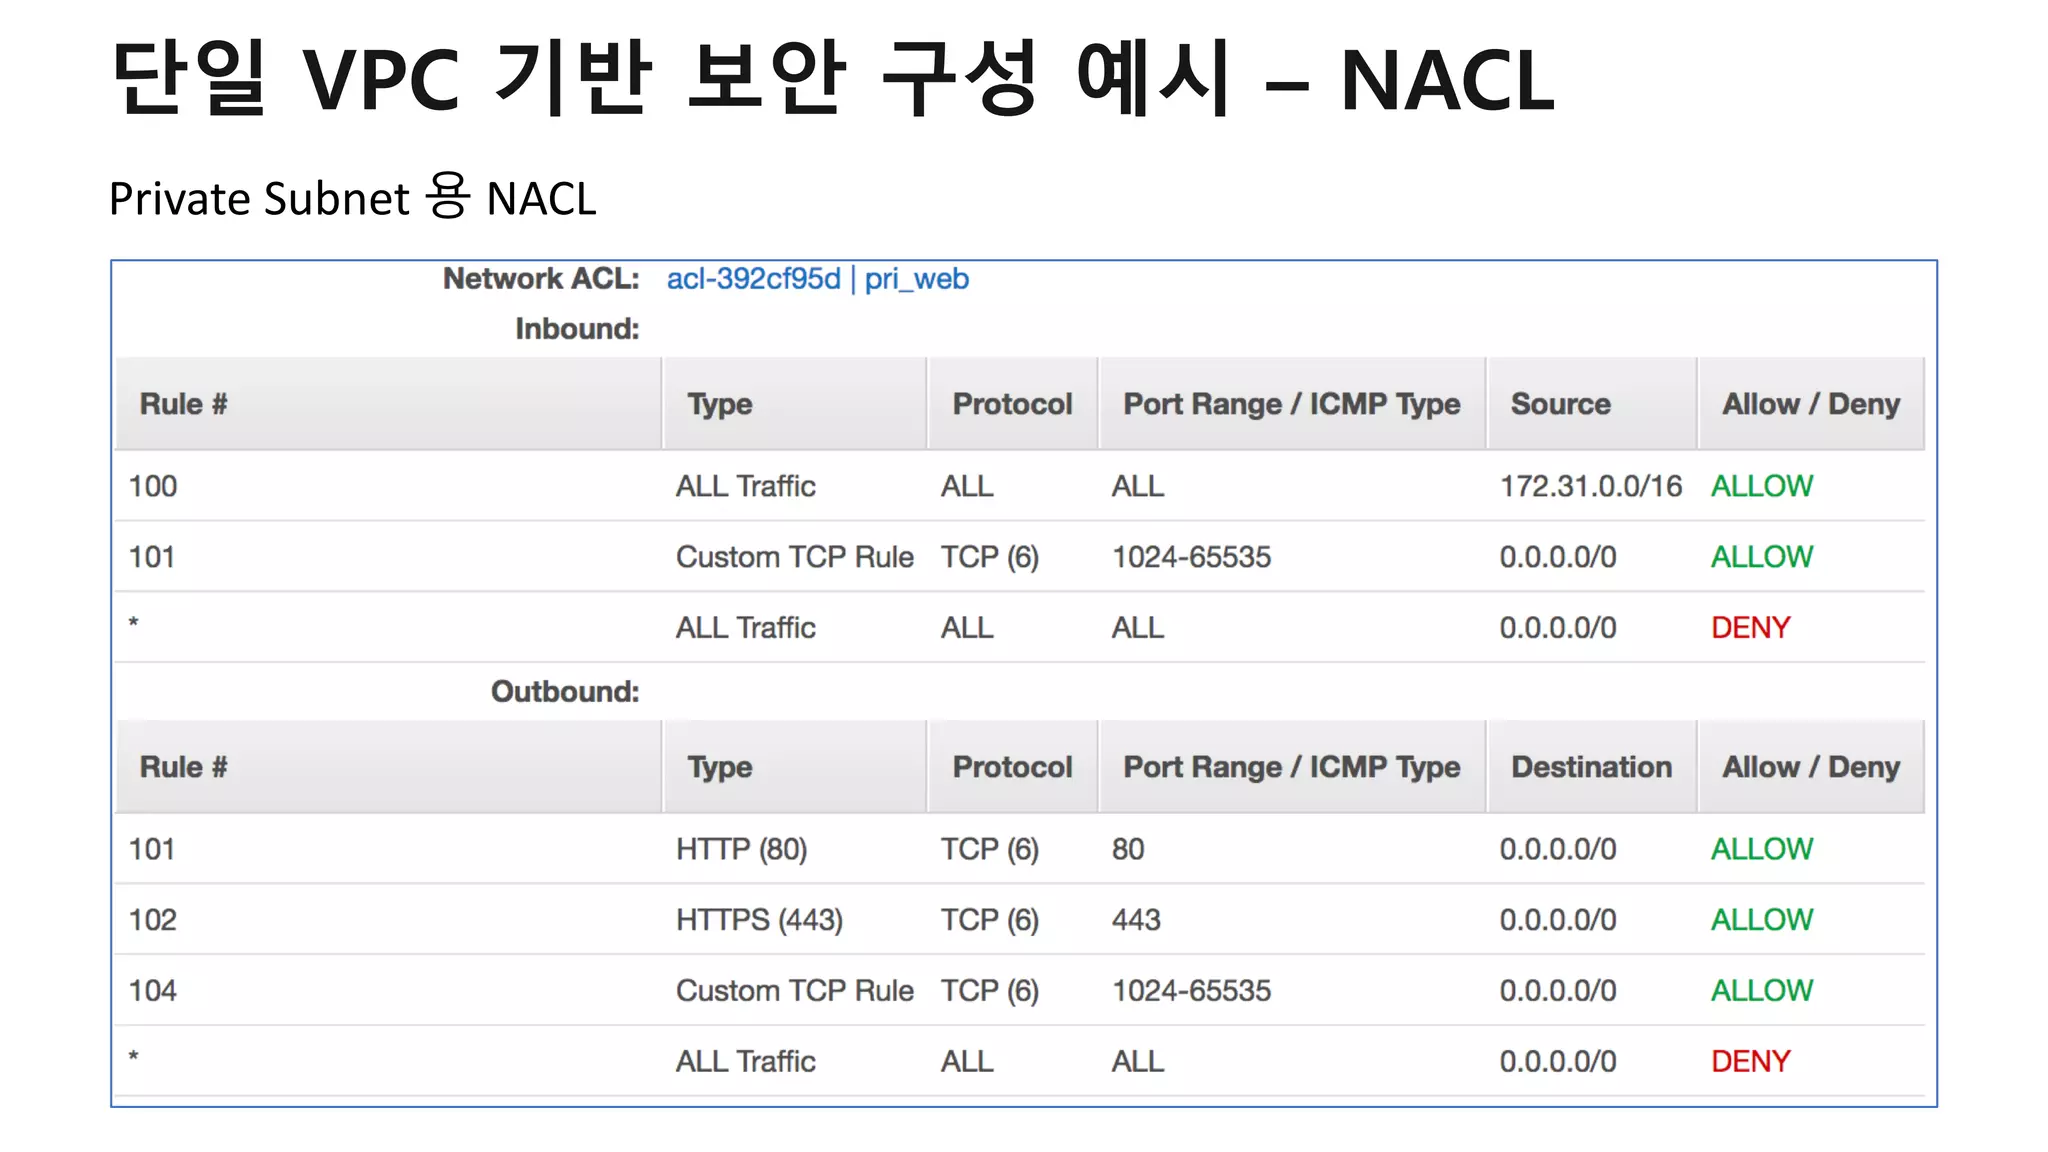Click inbound 1024-65535 port range cell
The image size is (2048, 1152).
1191,557
